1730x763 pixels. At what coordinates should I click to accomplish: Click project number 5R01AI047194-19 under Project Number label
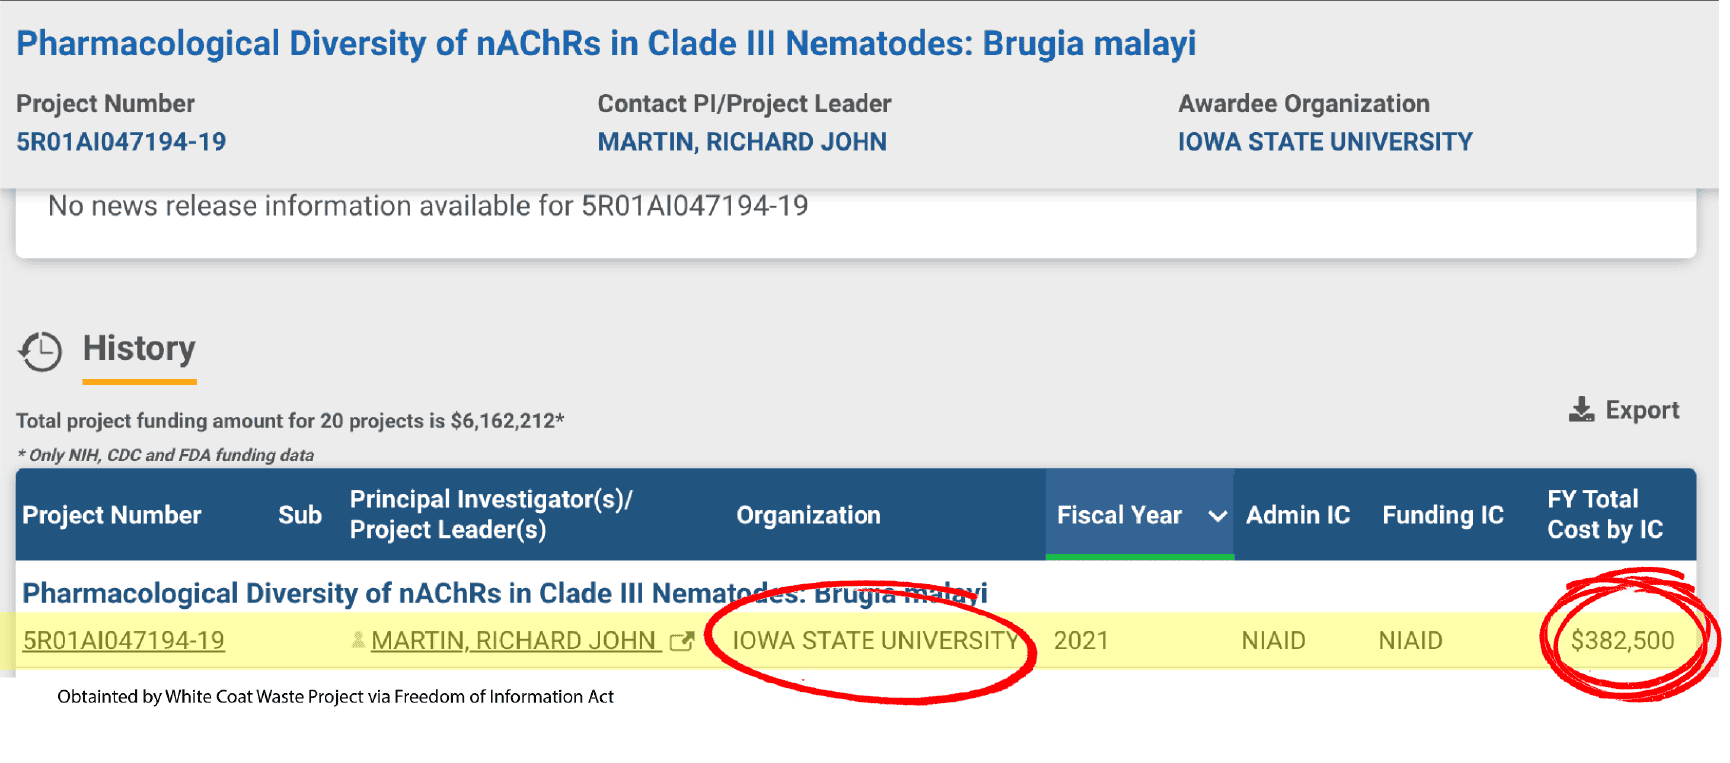click(x=121, y=142)
